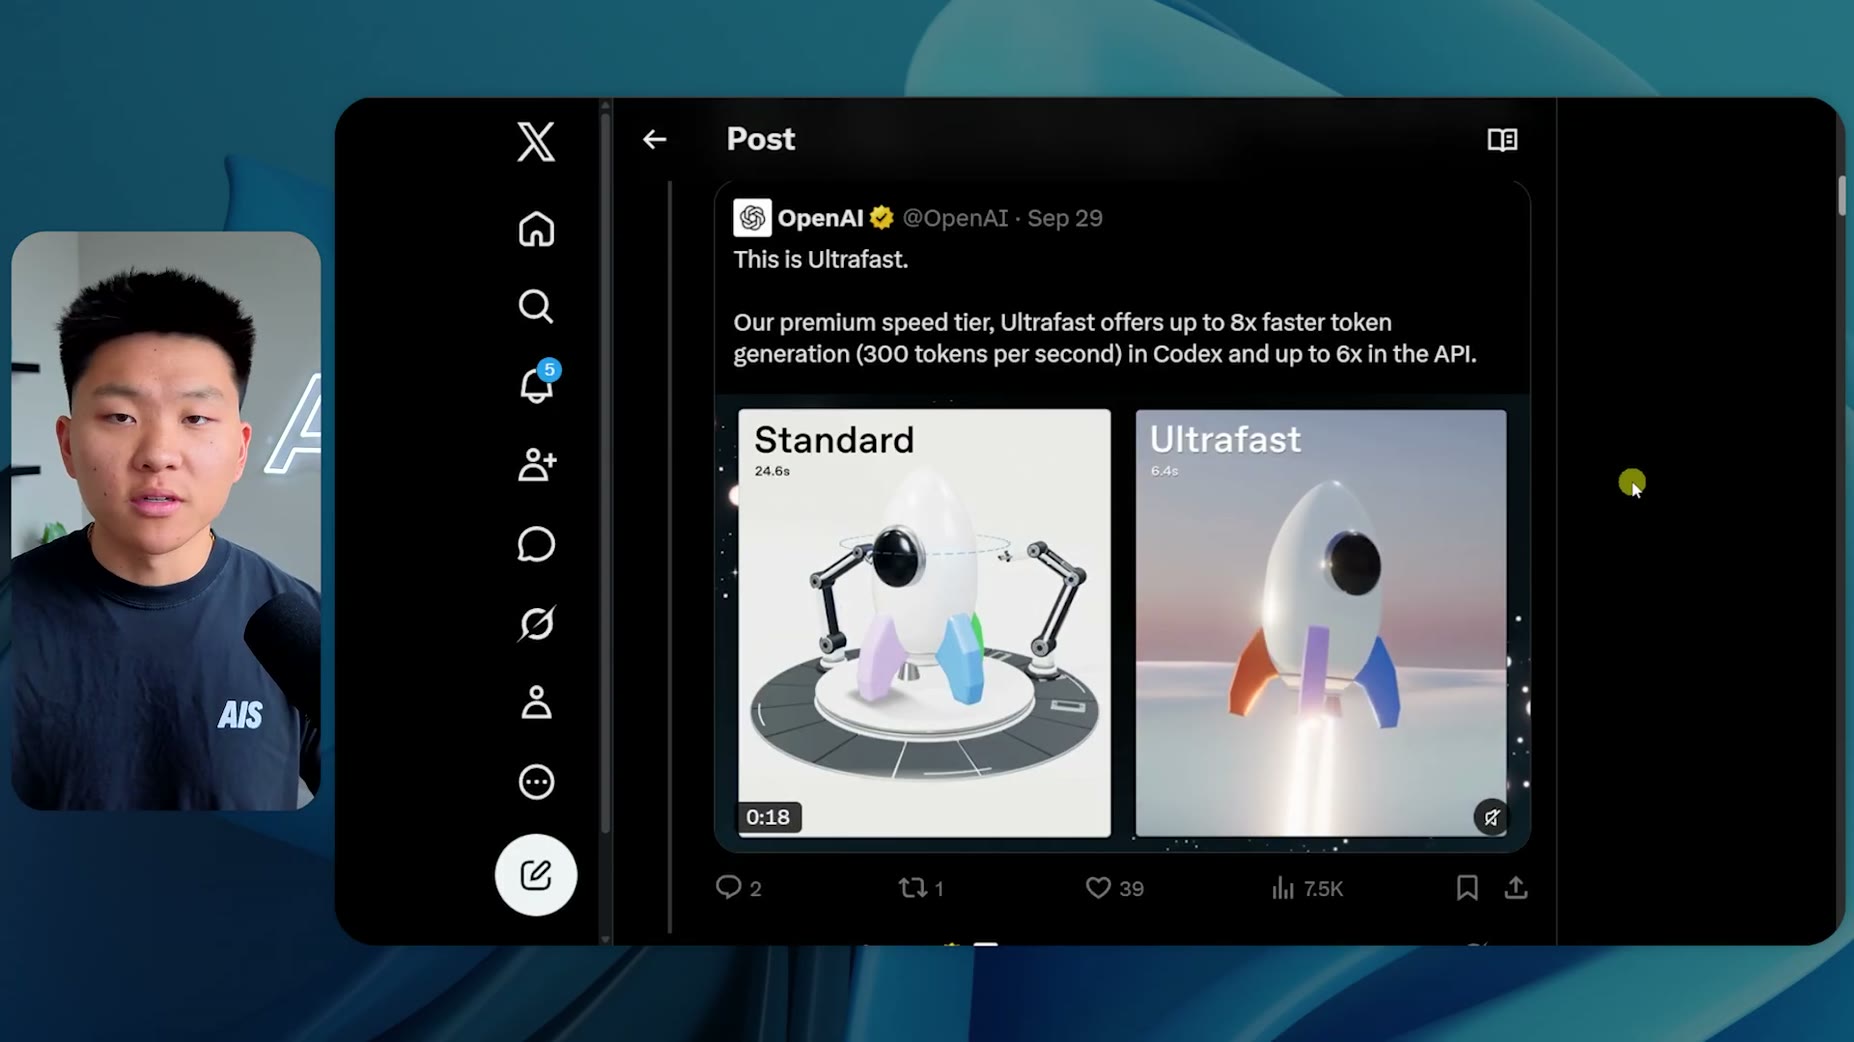Launch the Grok icon in sidebar
Screen dimensions: 1854x1042
tap(536, 623)
